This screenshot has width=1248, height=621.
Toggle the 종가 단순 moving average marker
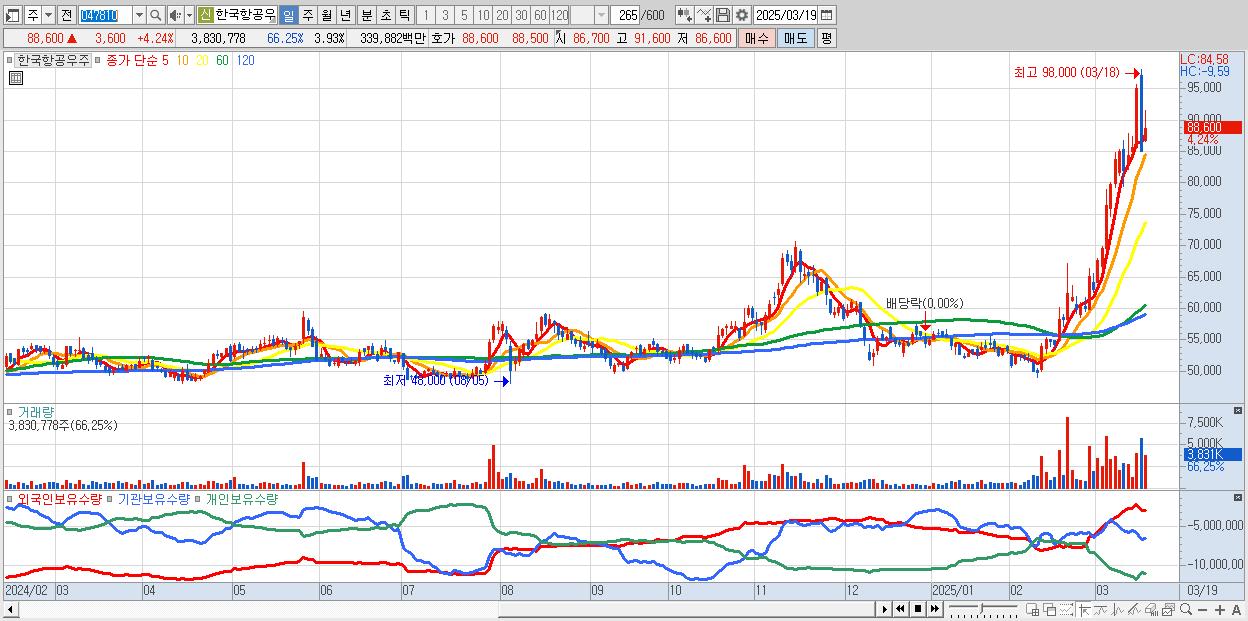97,60
